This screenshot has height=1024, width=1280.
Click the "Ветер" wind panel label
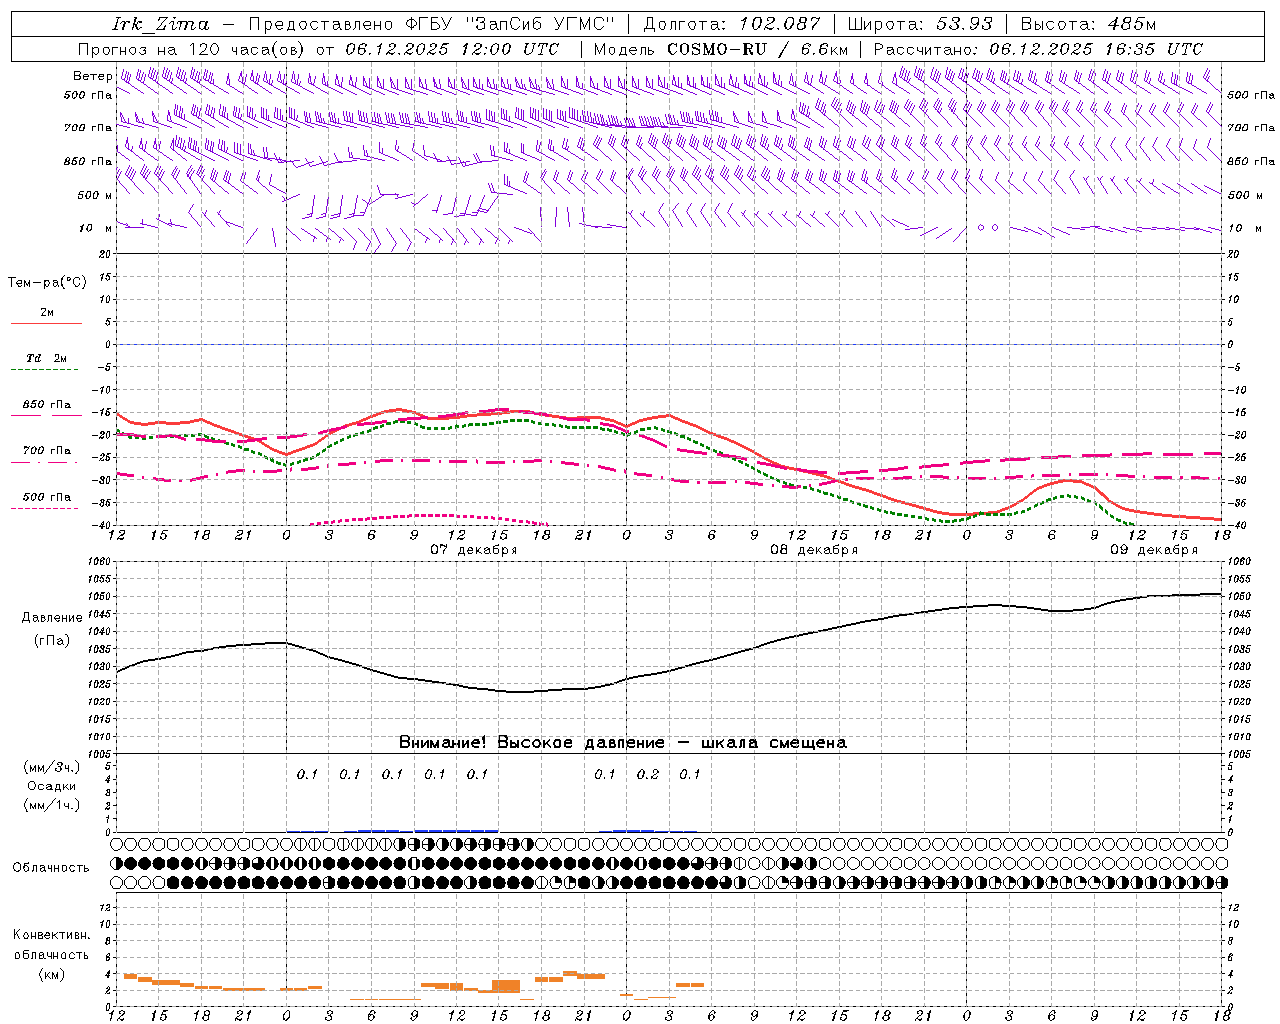(92, 76)
